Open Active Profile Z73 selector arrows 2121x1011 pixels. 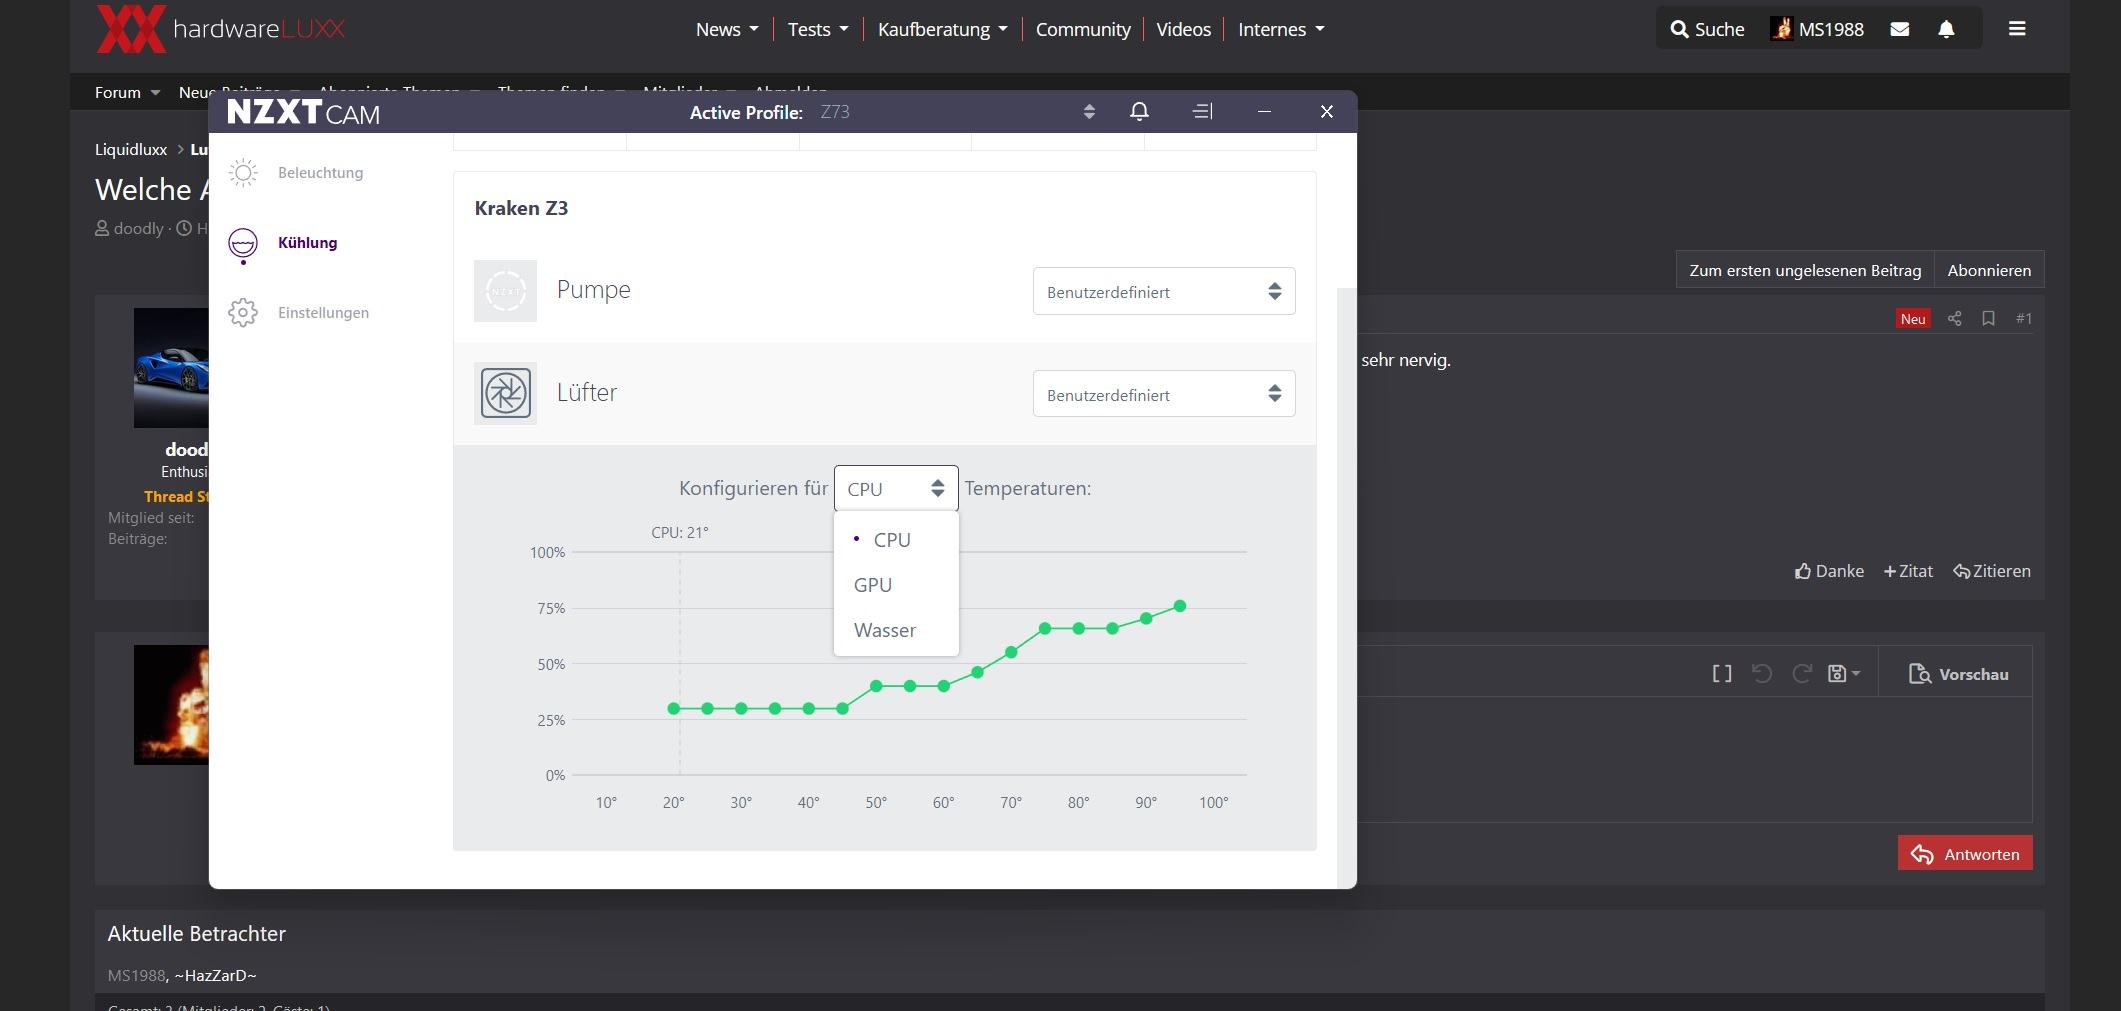(x=1089, y=112)
